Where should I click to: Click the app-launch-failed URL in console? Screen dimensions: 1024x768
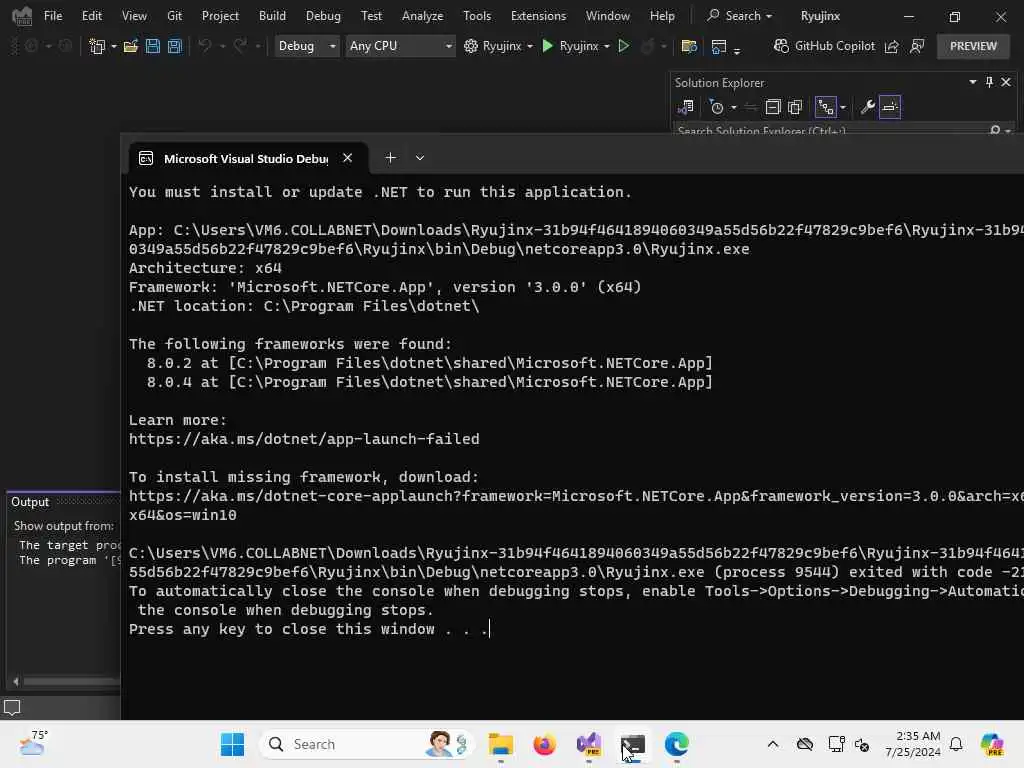click(304, 439)
